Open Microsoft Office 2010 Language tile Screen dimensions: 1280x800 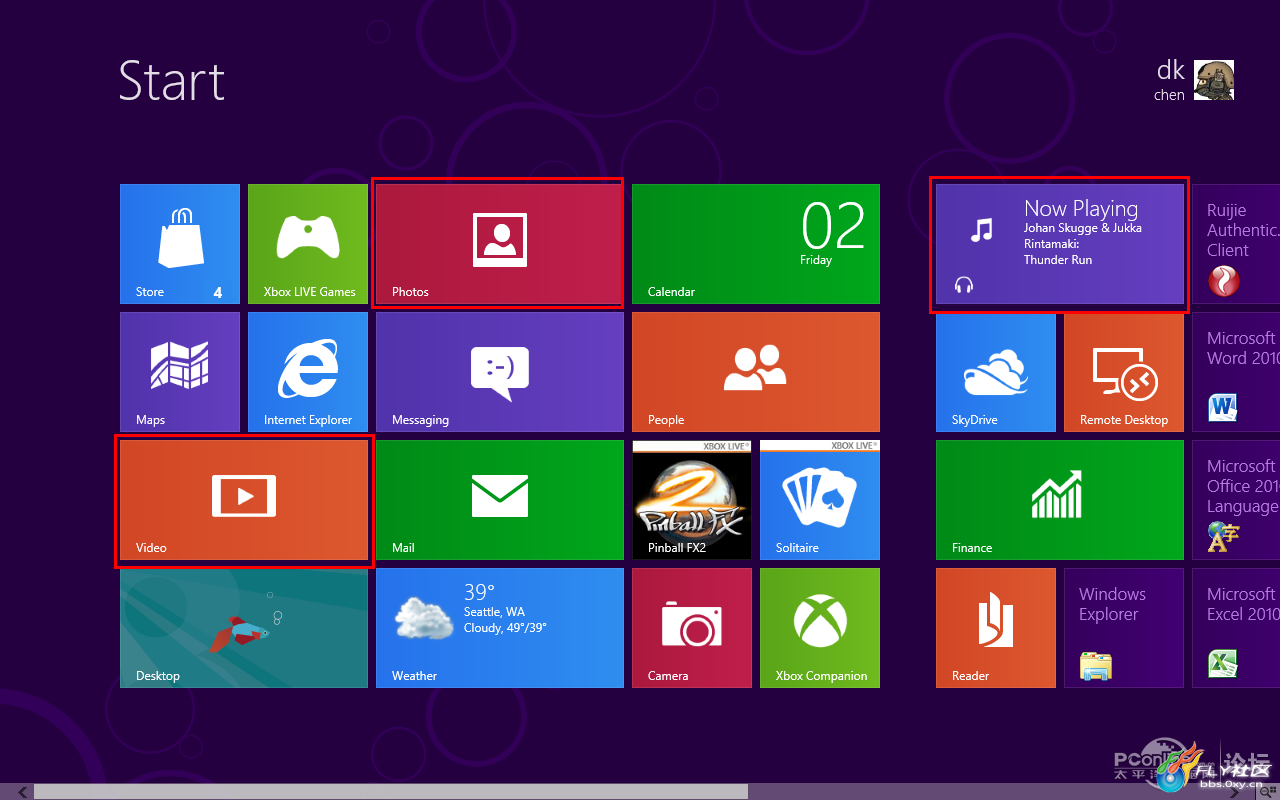pyautogui.click(x=1236, y=500)
